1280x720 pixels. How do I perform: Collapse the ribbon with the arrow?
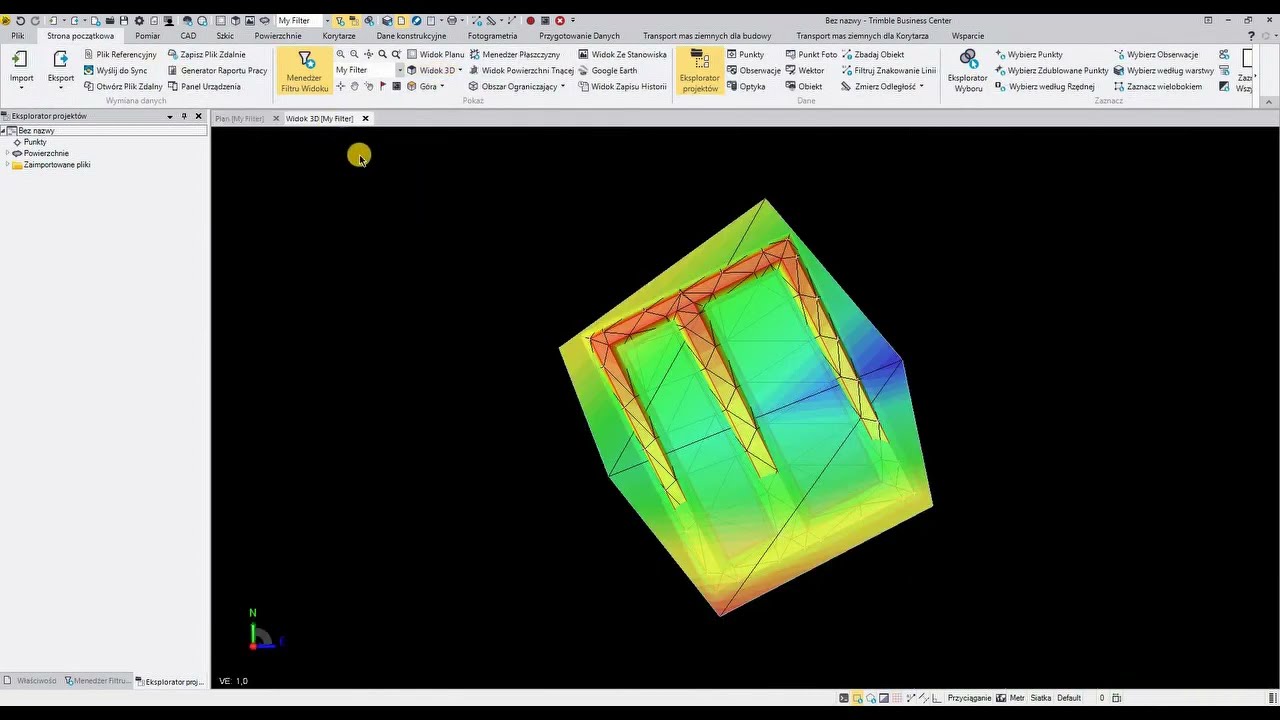click(x=1269, y=102)
